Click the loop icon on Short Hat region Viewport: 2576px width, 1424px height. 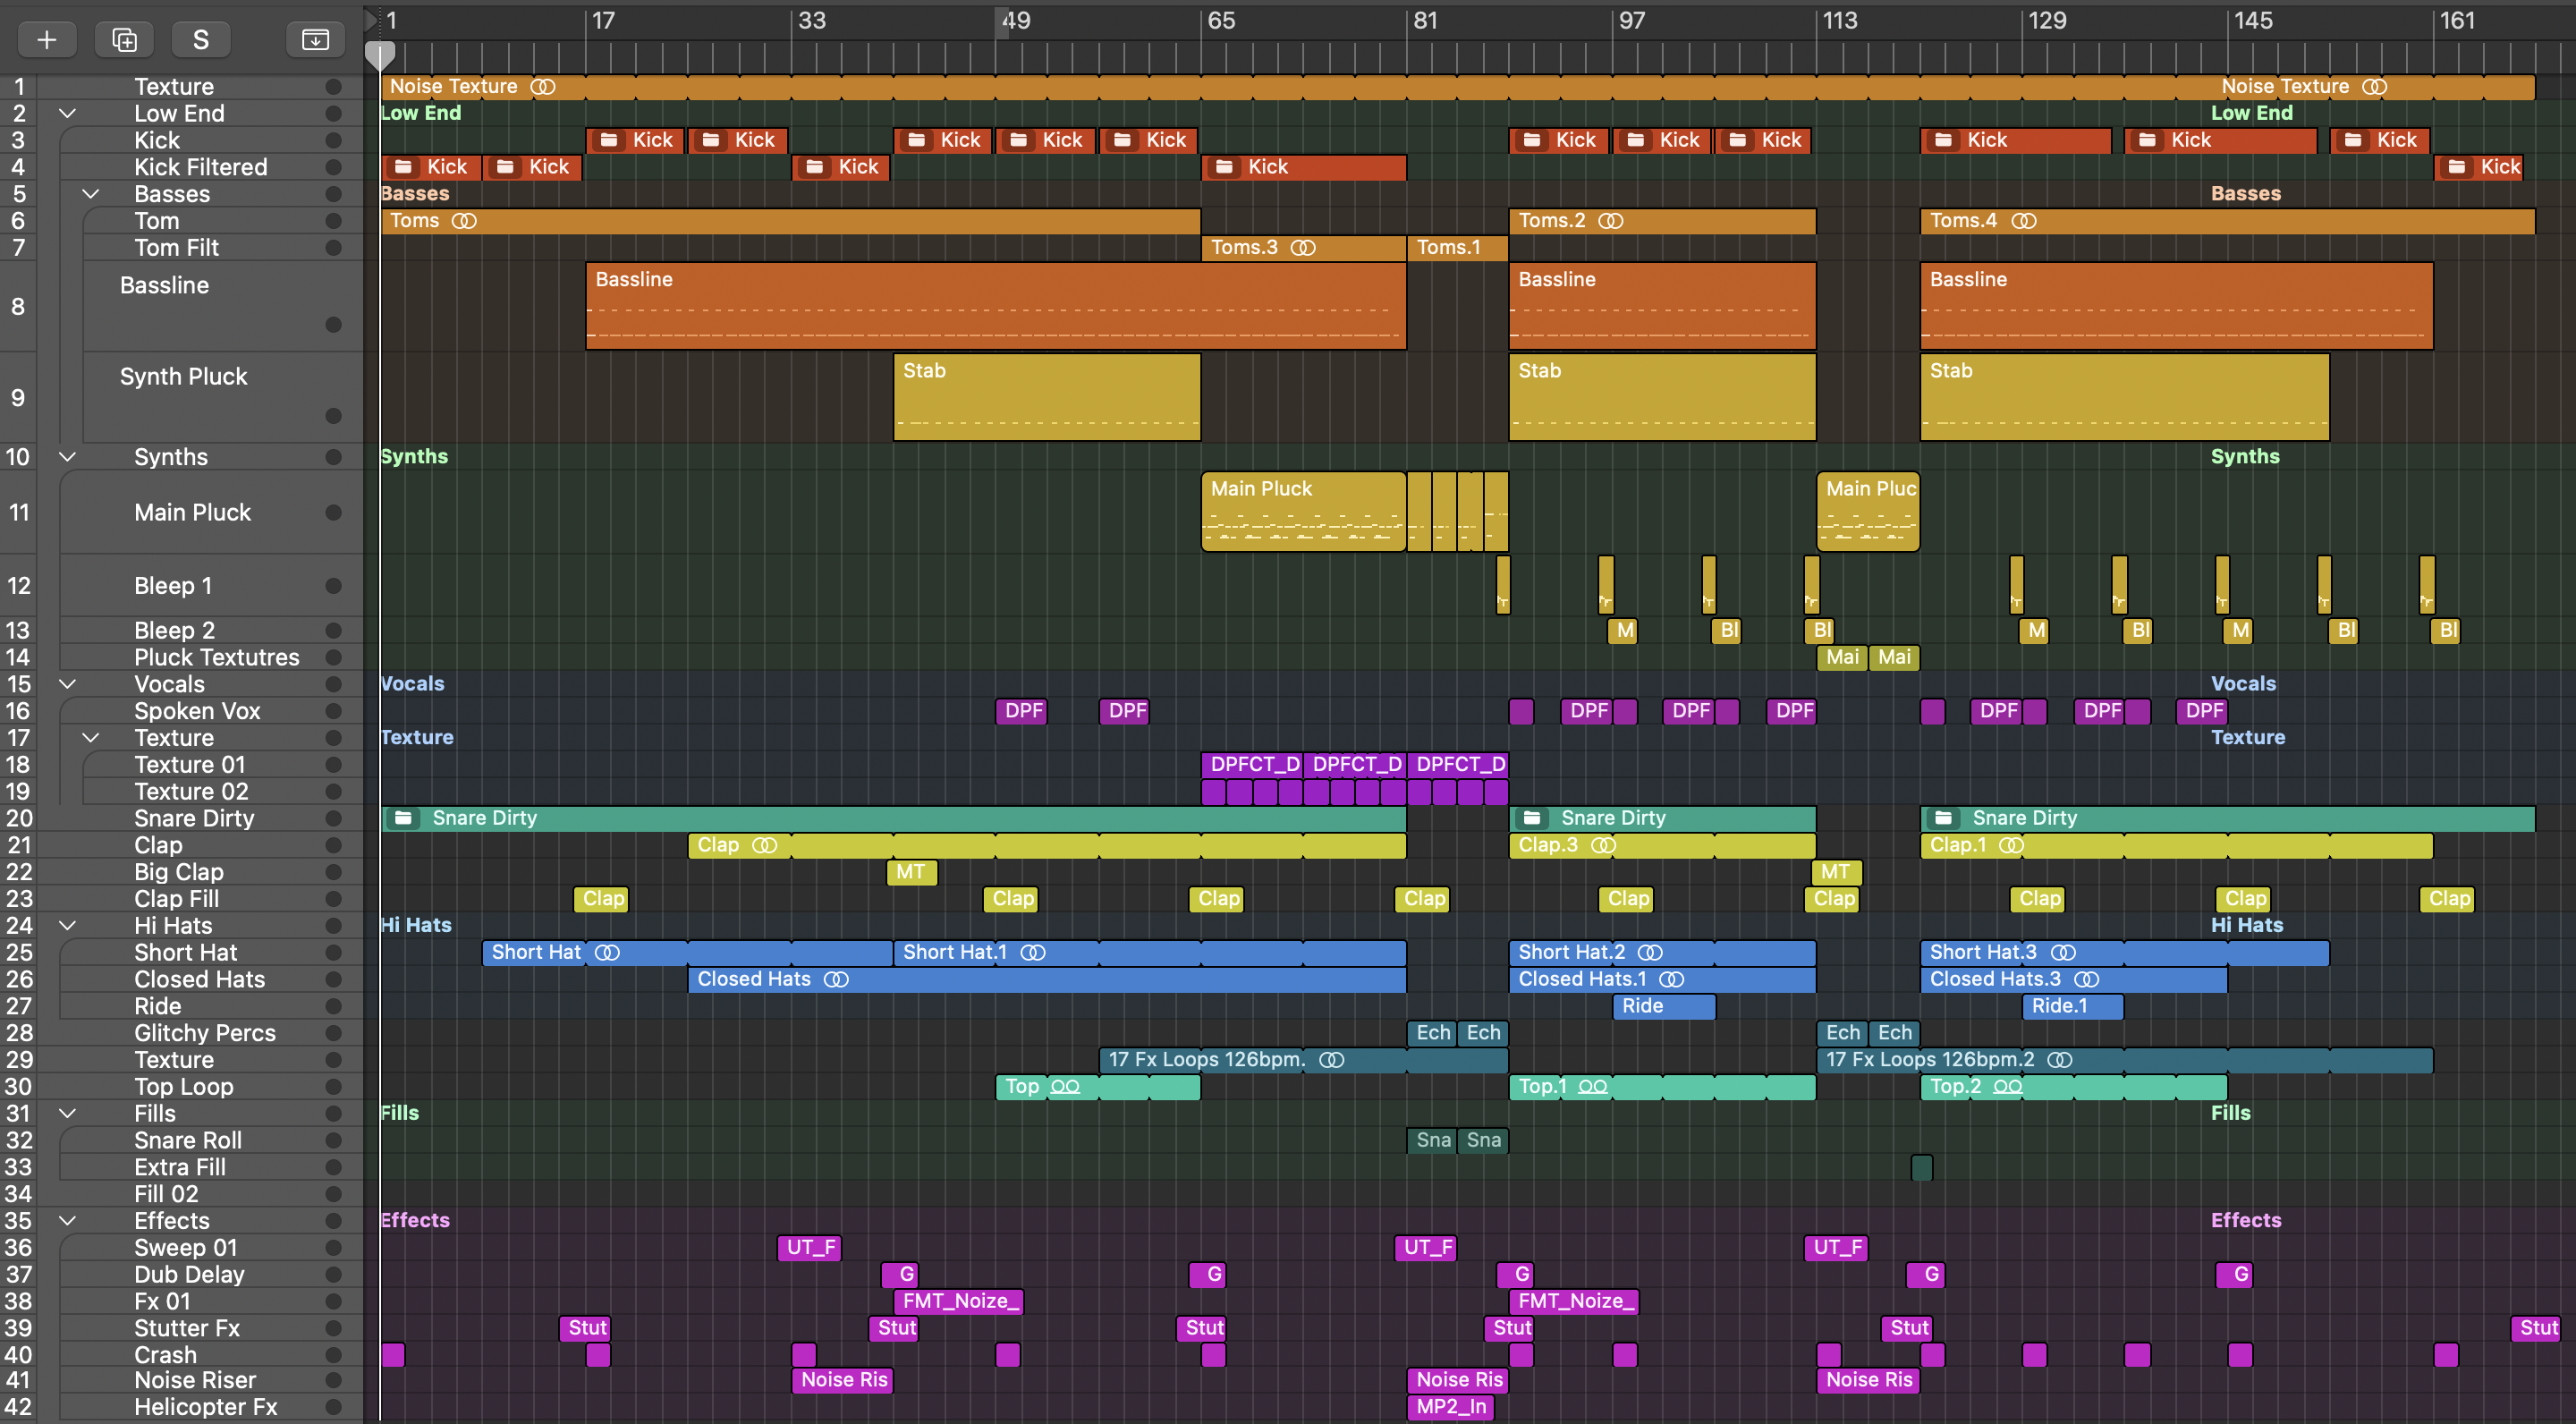click(x=607, y=953)
